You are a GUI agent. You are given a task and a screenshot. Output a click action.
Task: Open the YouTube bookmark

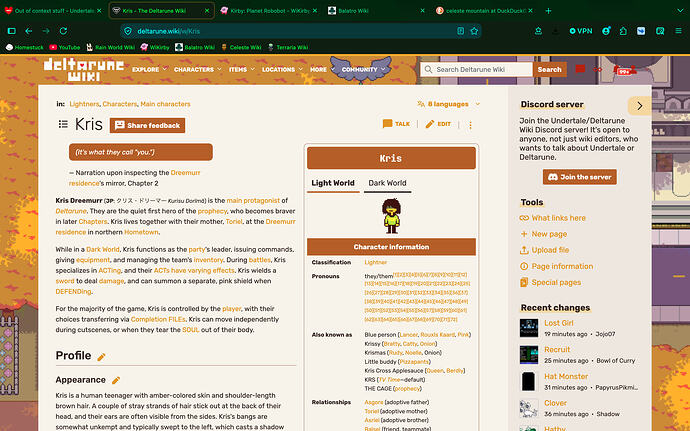pos(65,47)
